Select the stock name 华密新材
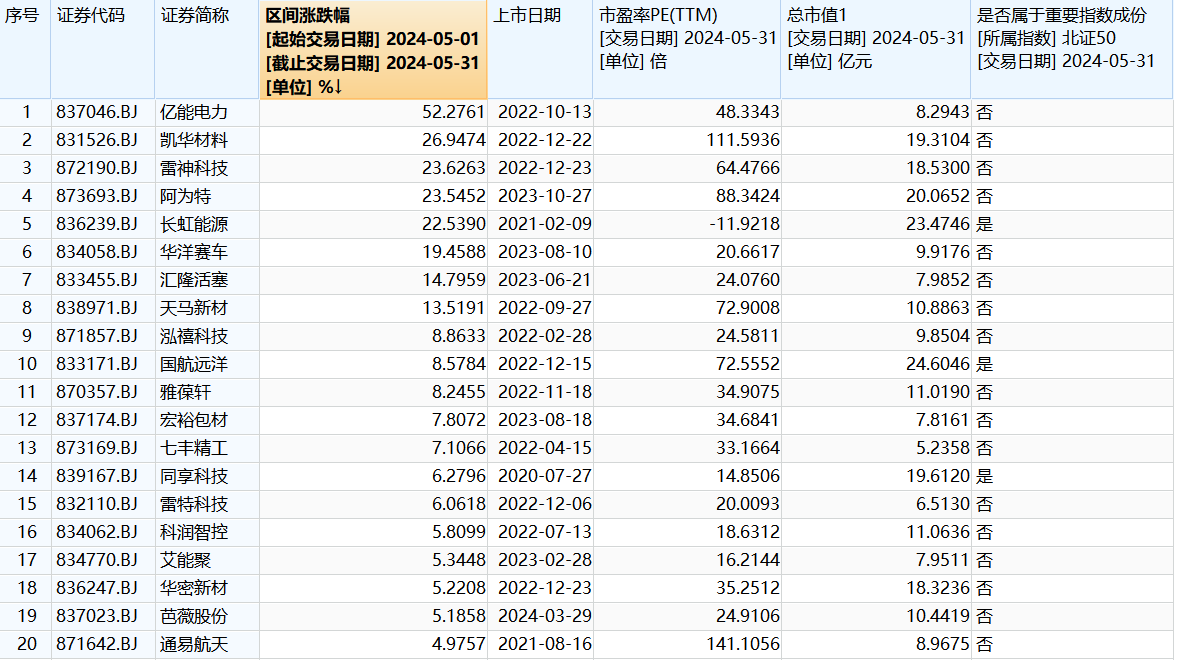This screenshot has width=1177, height=660. (x=194, y=588)
